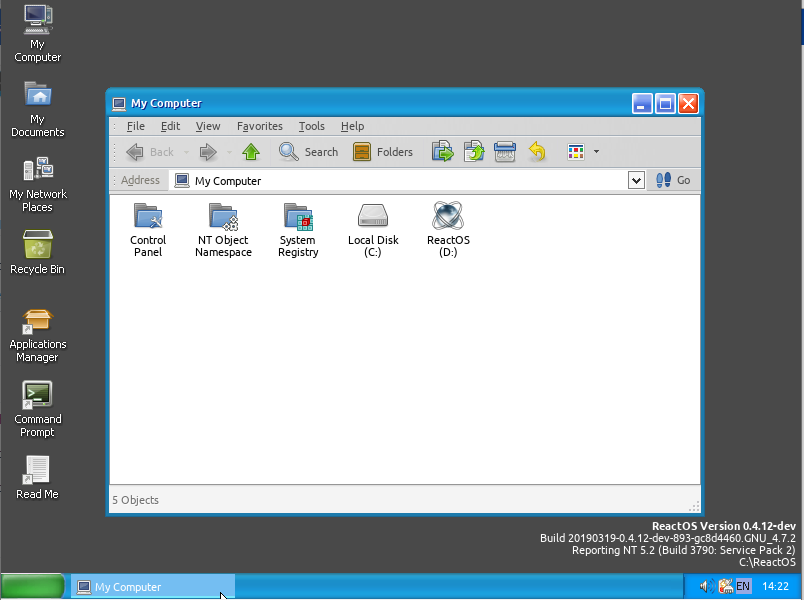Open the File menu
Image resolution: width=804 pixels, height=600 pixels.
coord(136,126)
